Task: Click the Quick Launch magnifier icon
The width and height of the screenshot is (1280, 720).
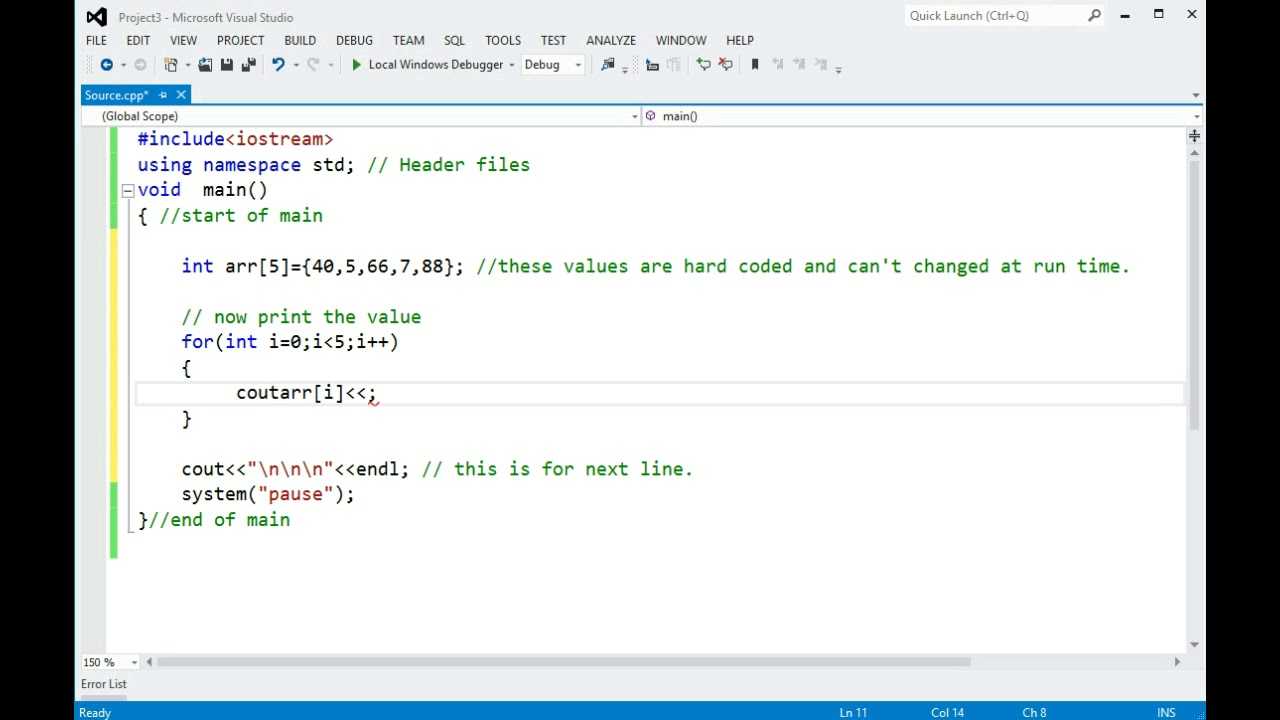Action: click(1094, 15)
